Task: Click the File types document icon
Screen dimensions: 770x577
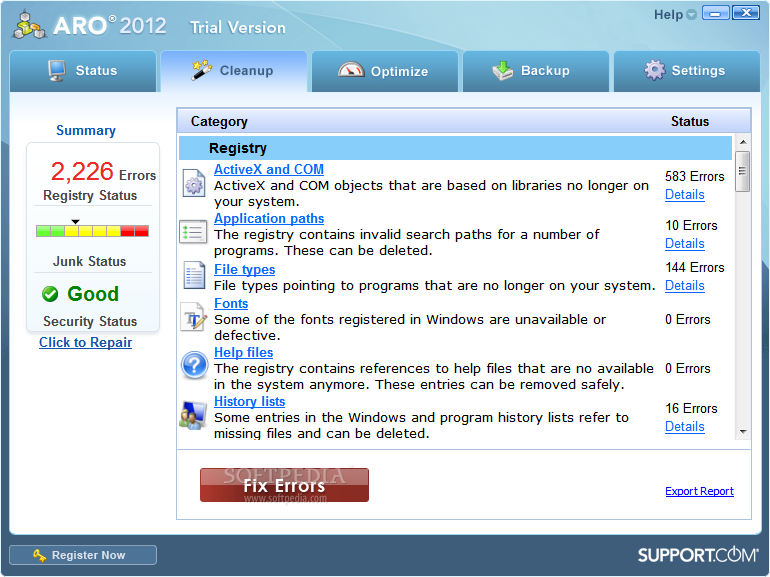Action: (194, 275)
